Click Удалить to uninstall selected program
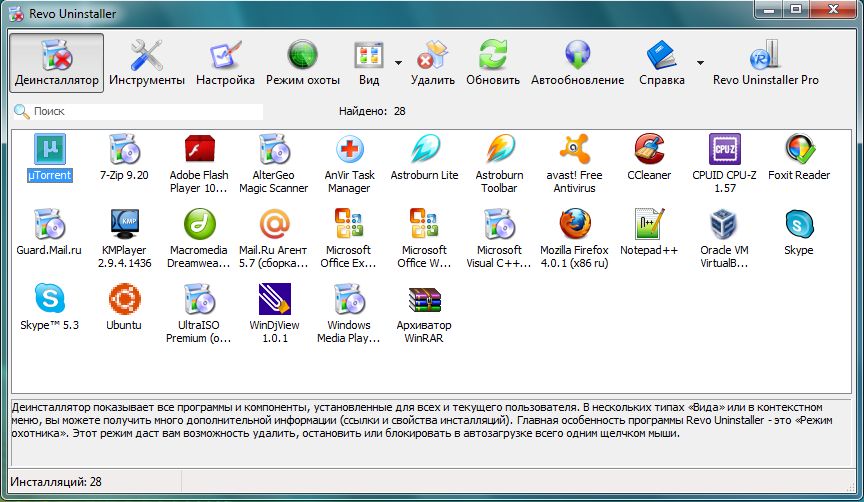Viewport: 864px width, 502px height. (433, 63)
